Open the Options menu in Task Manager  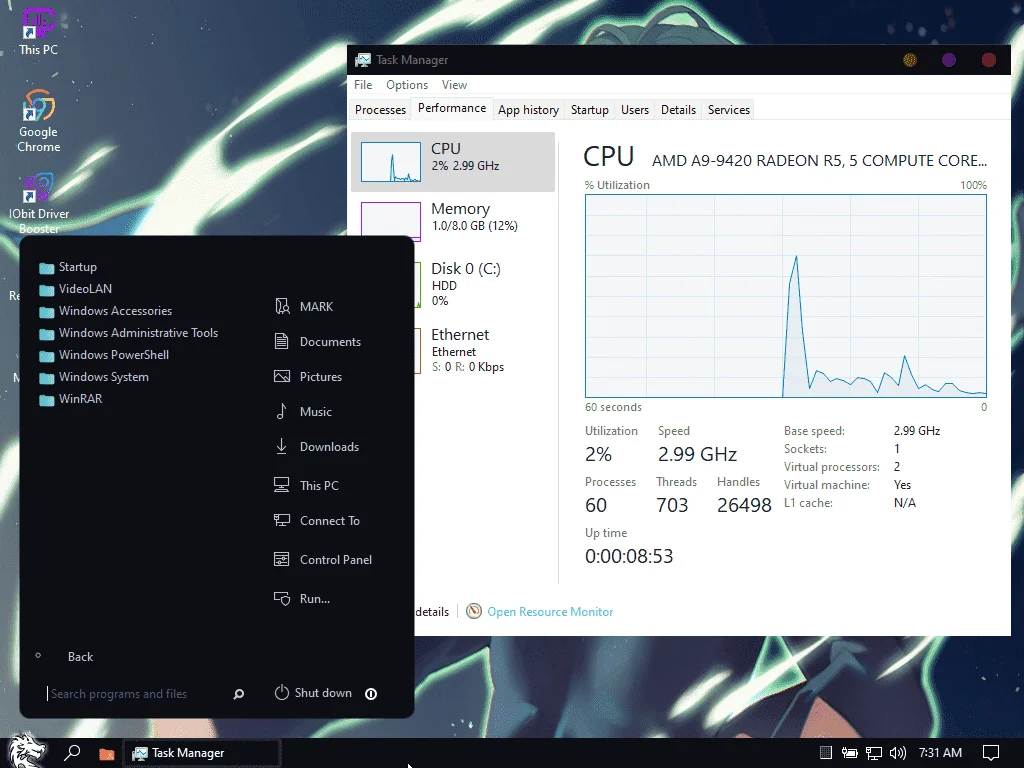pos(407,85)
